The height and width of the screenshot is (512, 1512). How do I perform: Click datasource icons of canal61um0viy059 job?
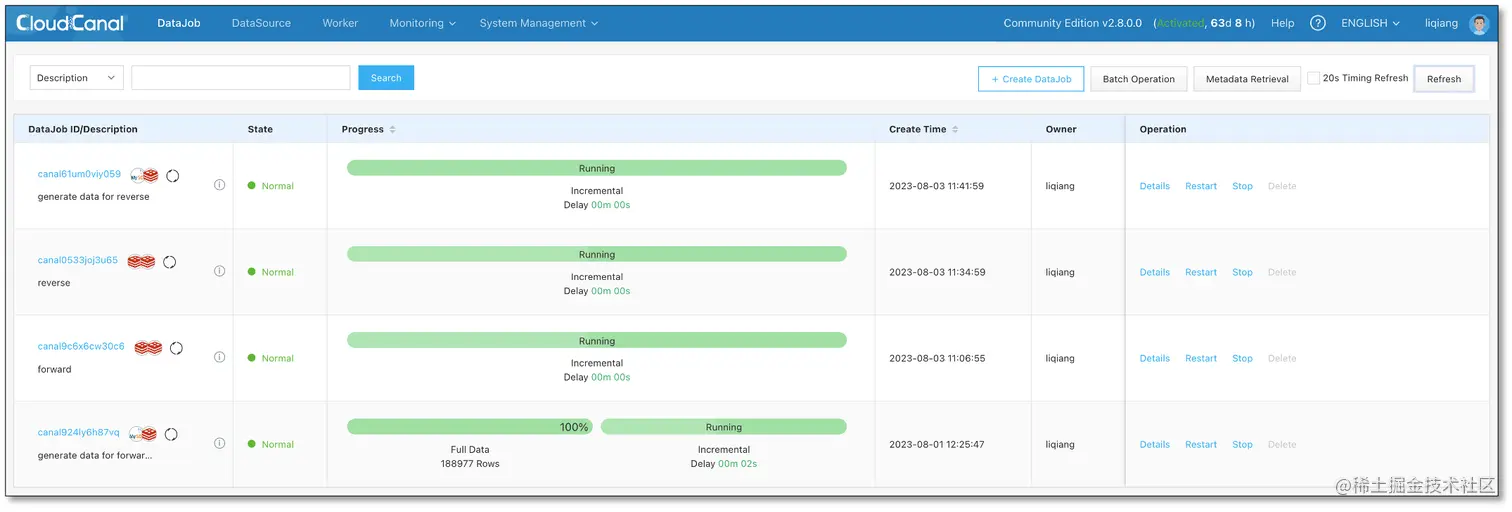coord(144,176)
